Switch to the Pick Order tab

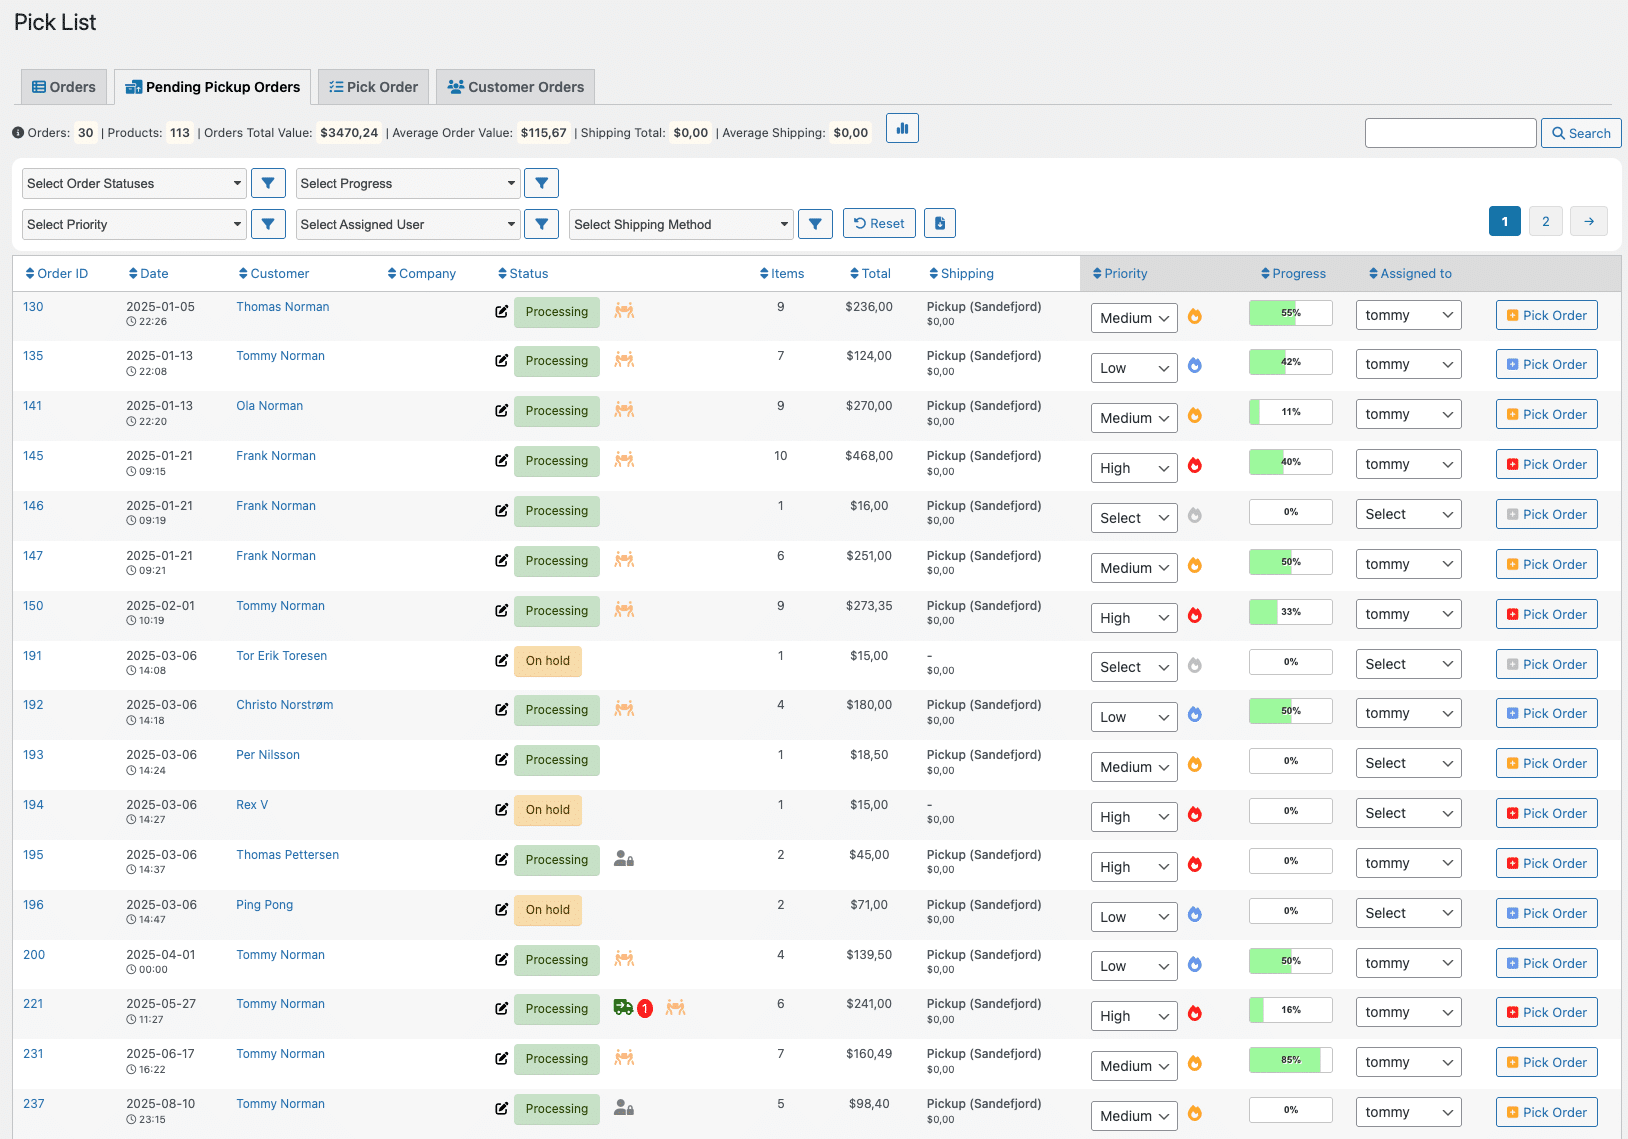373,87
